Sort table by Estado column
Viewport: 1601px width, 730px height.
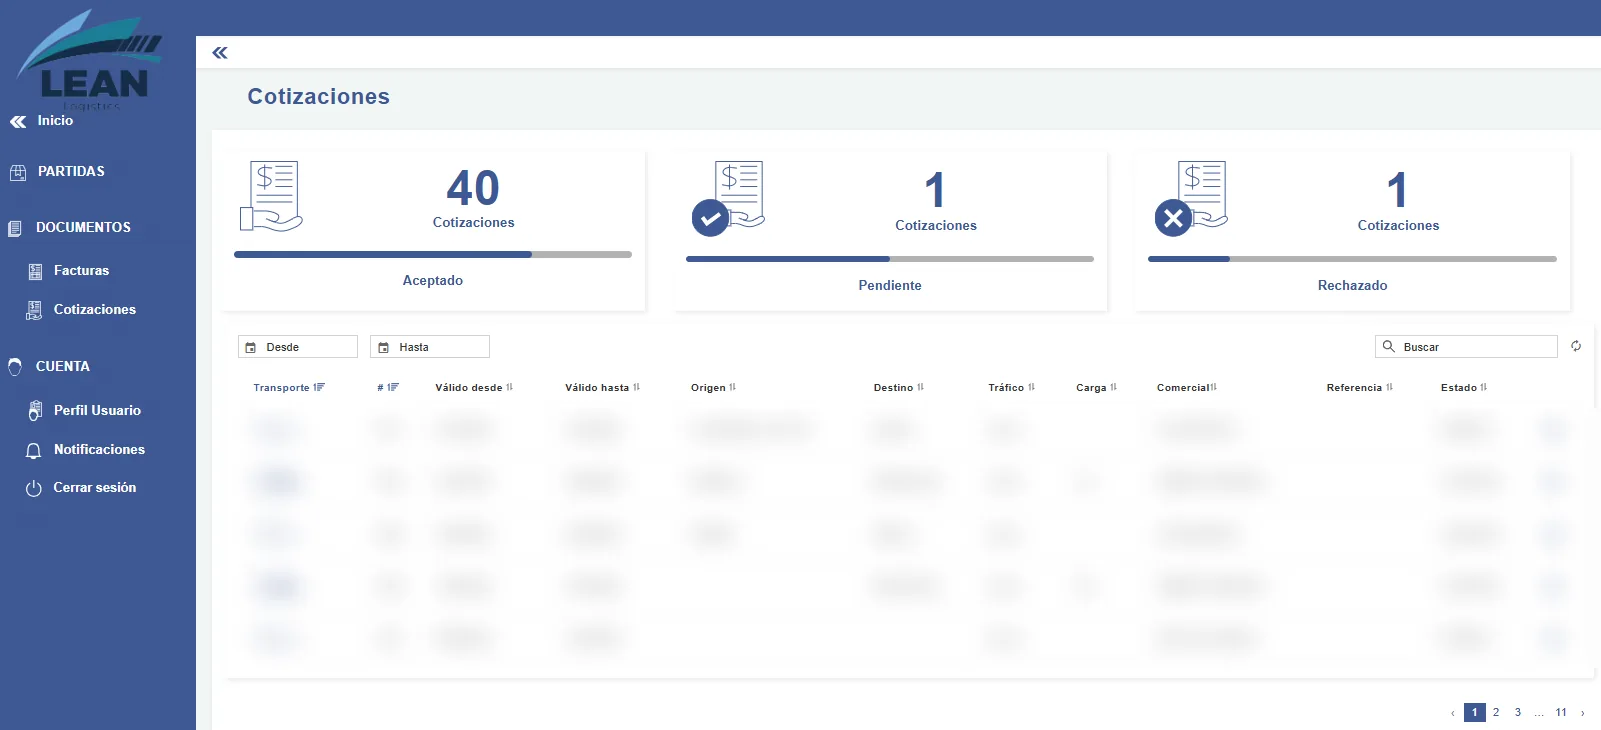pos(1464,388)
